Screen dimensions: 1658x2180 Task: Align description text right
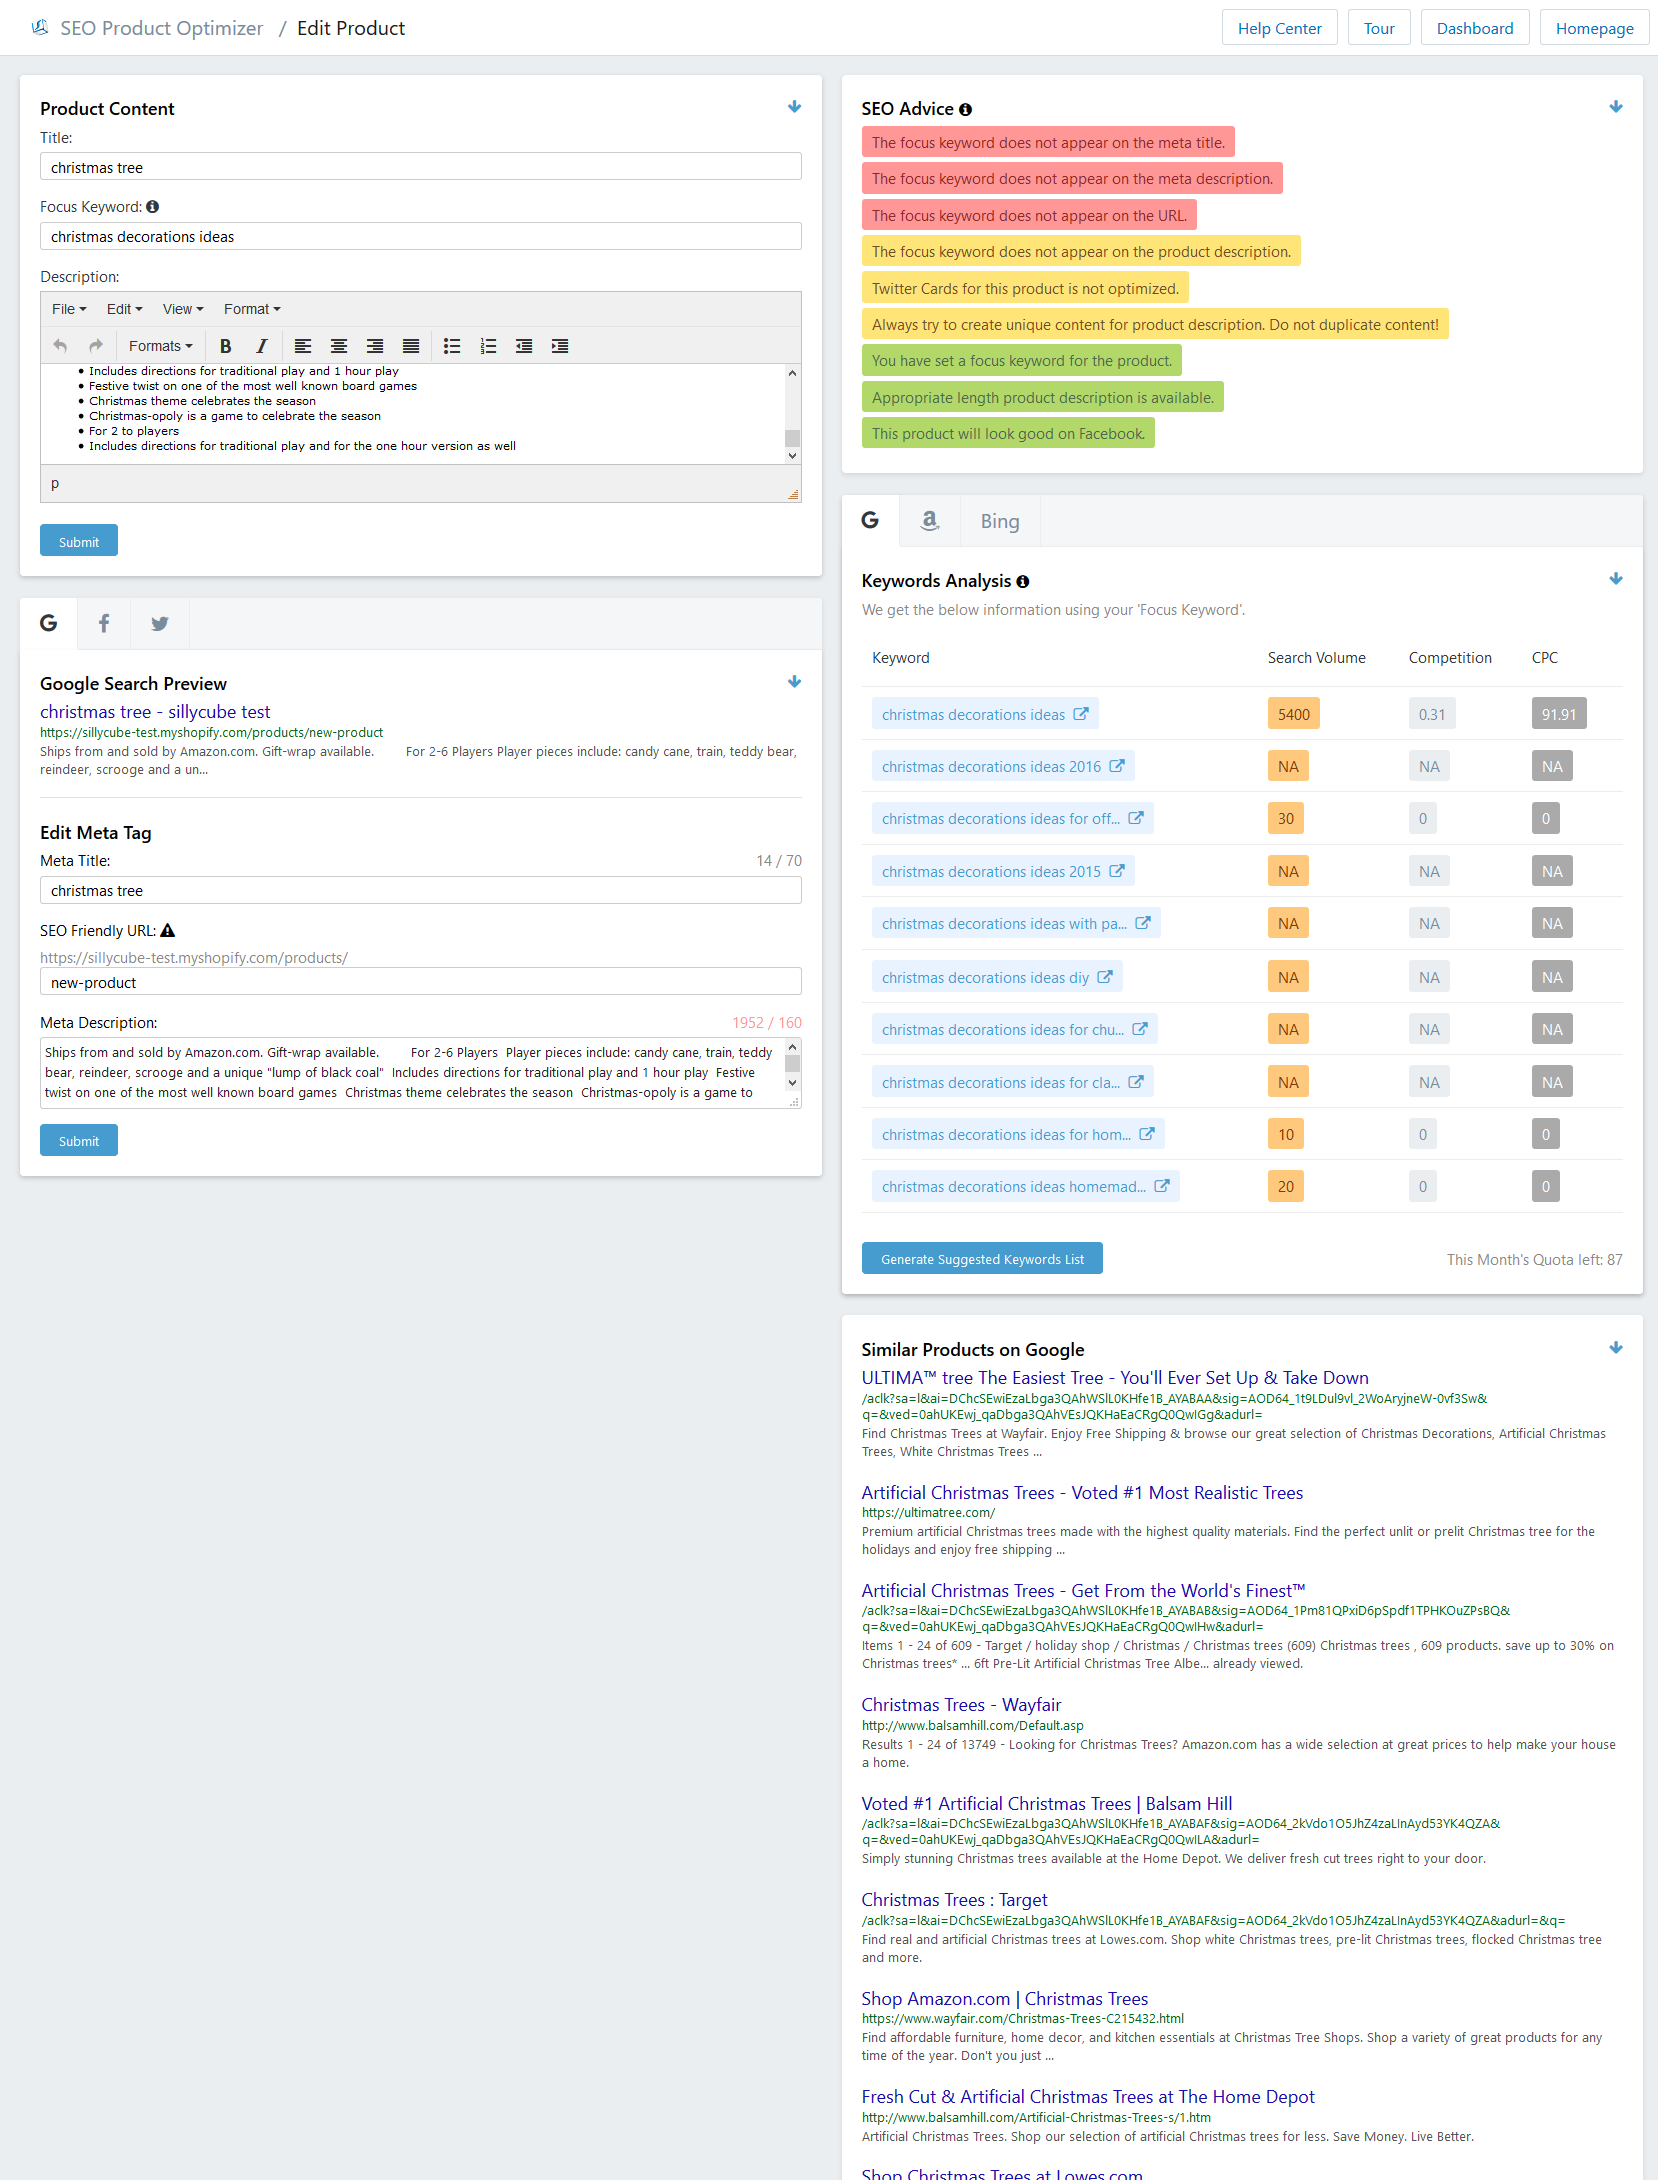point(375,346)
